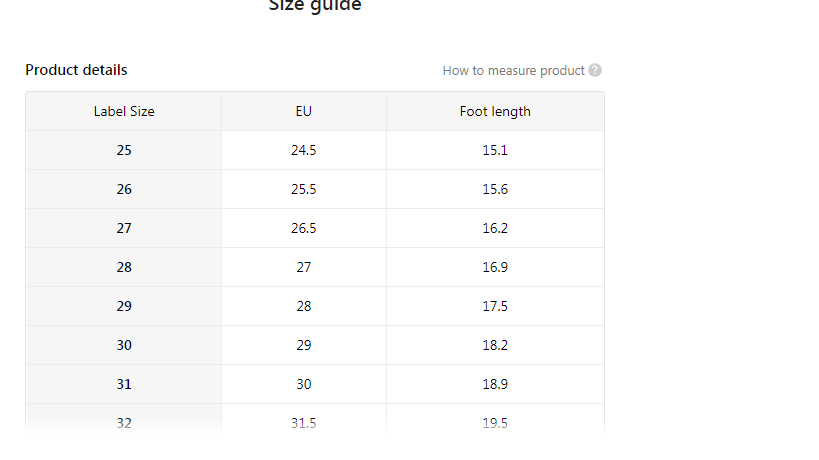Screen dimensions: 819x460
Task: Click the "Label Size" column header
Action: tap(124, 111)
